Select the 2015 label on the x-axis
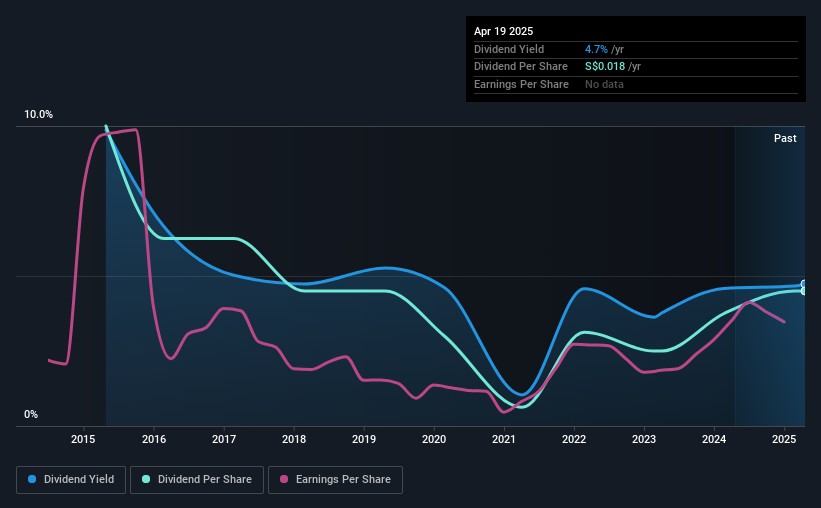Viewport: 821px width, 508px height. pos(83,440)
